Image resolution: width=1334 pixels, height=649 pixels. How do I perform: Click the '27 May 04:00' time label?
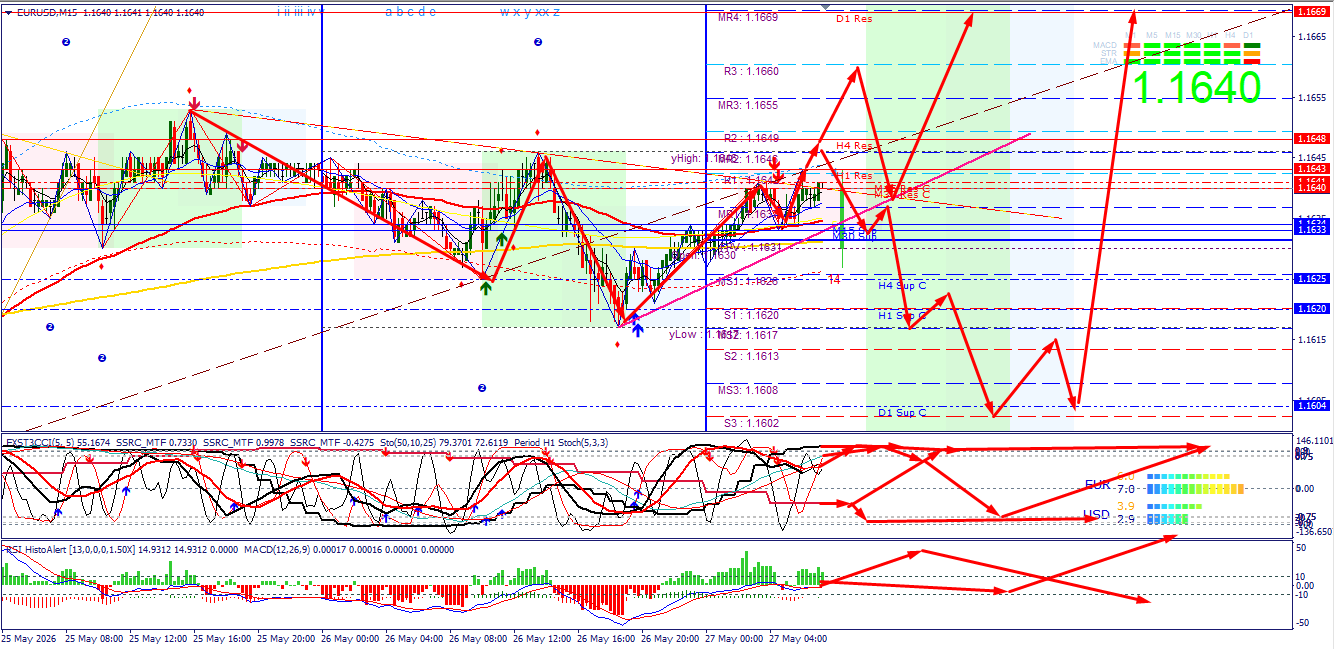799,638
